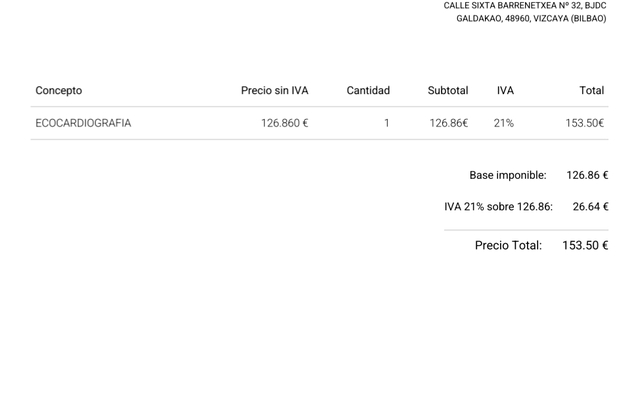
Task: Click the Base imponible label
Action: coord(507,175)
